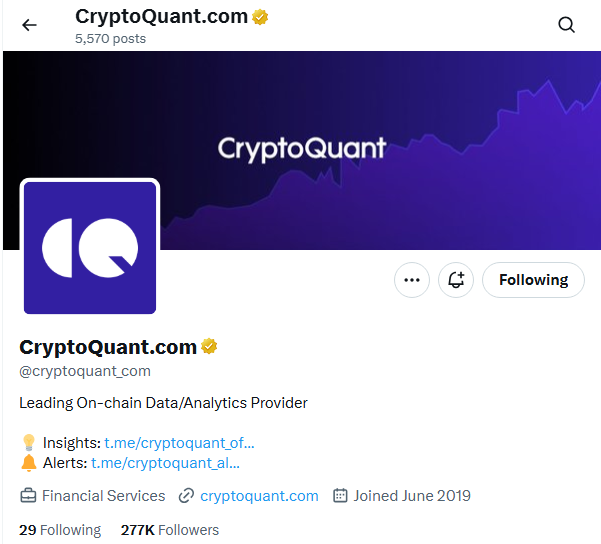601x544 pixels.
Task: Click the gold verified badge beside profile name
Action: coord(209,346)
